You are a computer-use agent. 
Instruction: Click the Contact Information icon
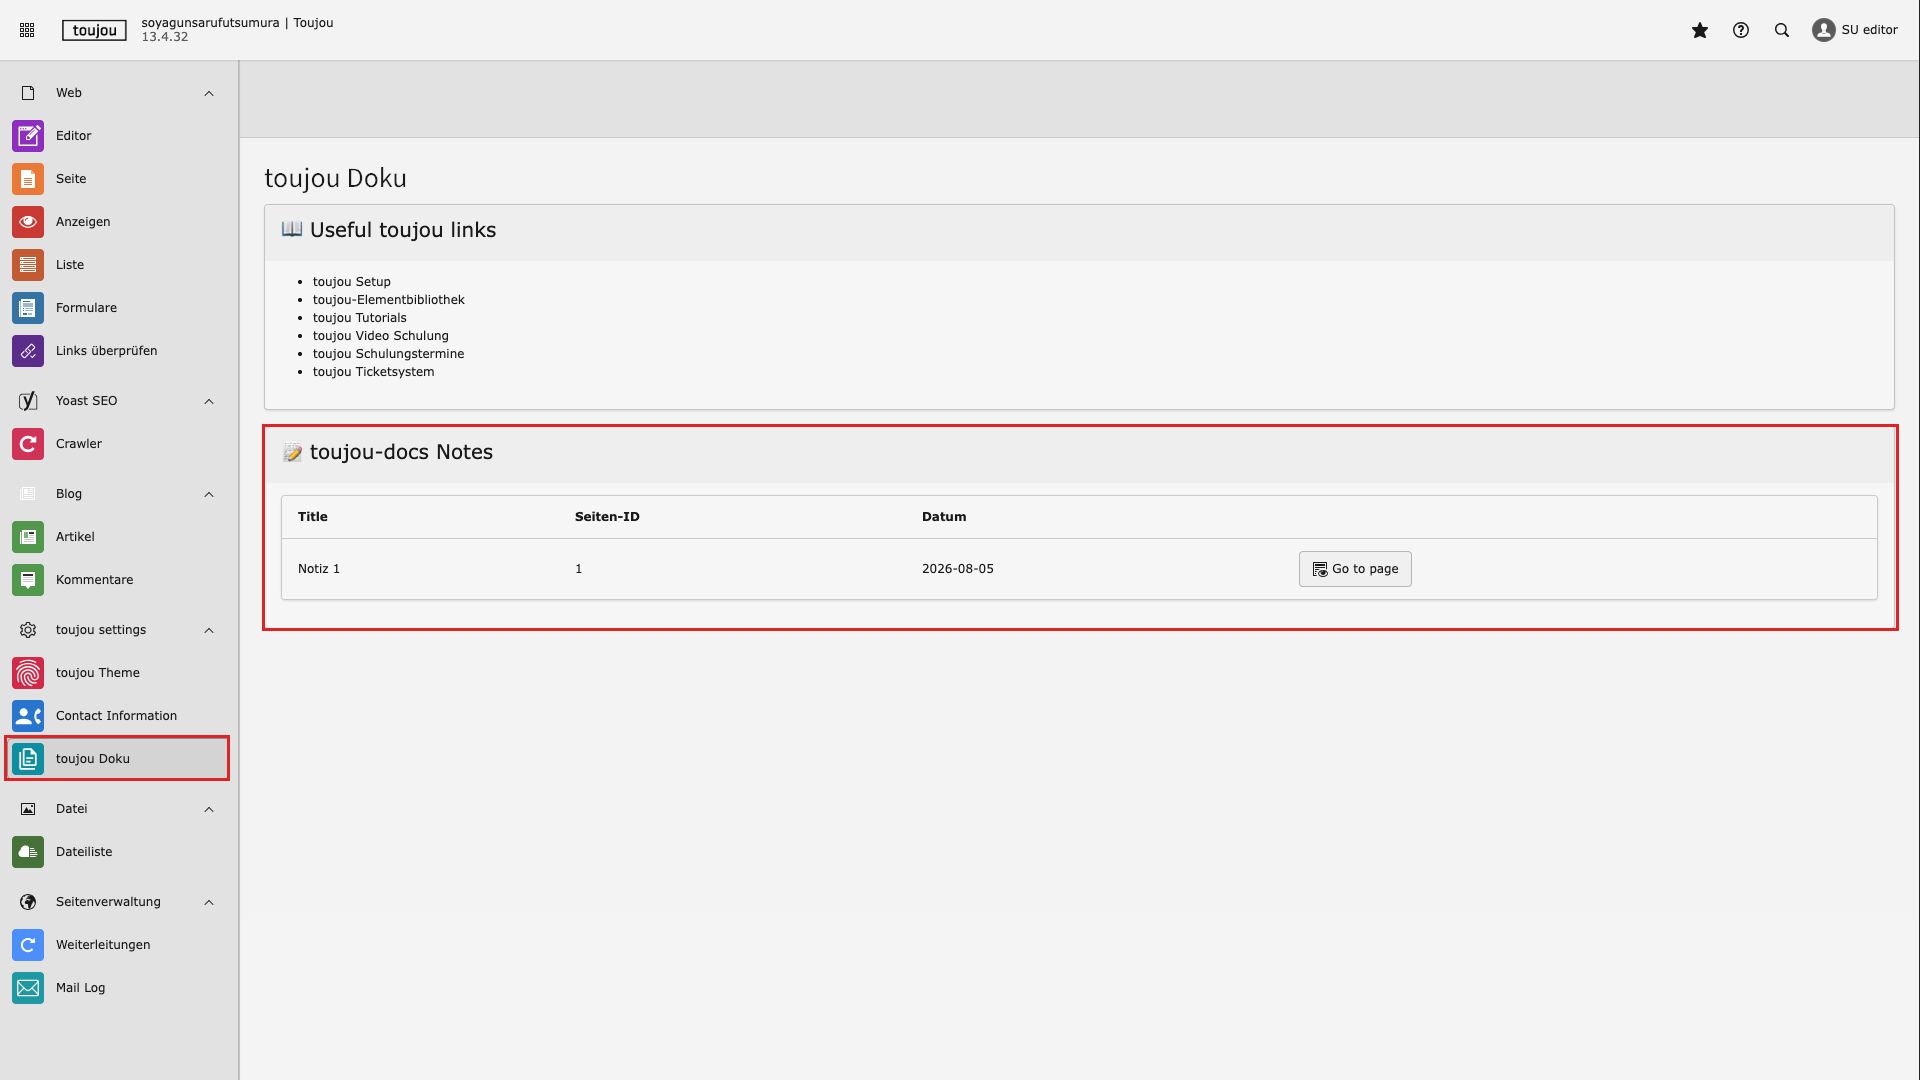(28, 716)
